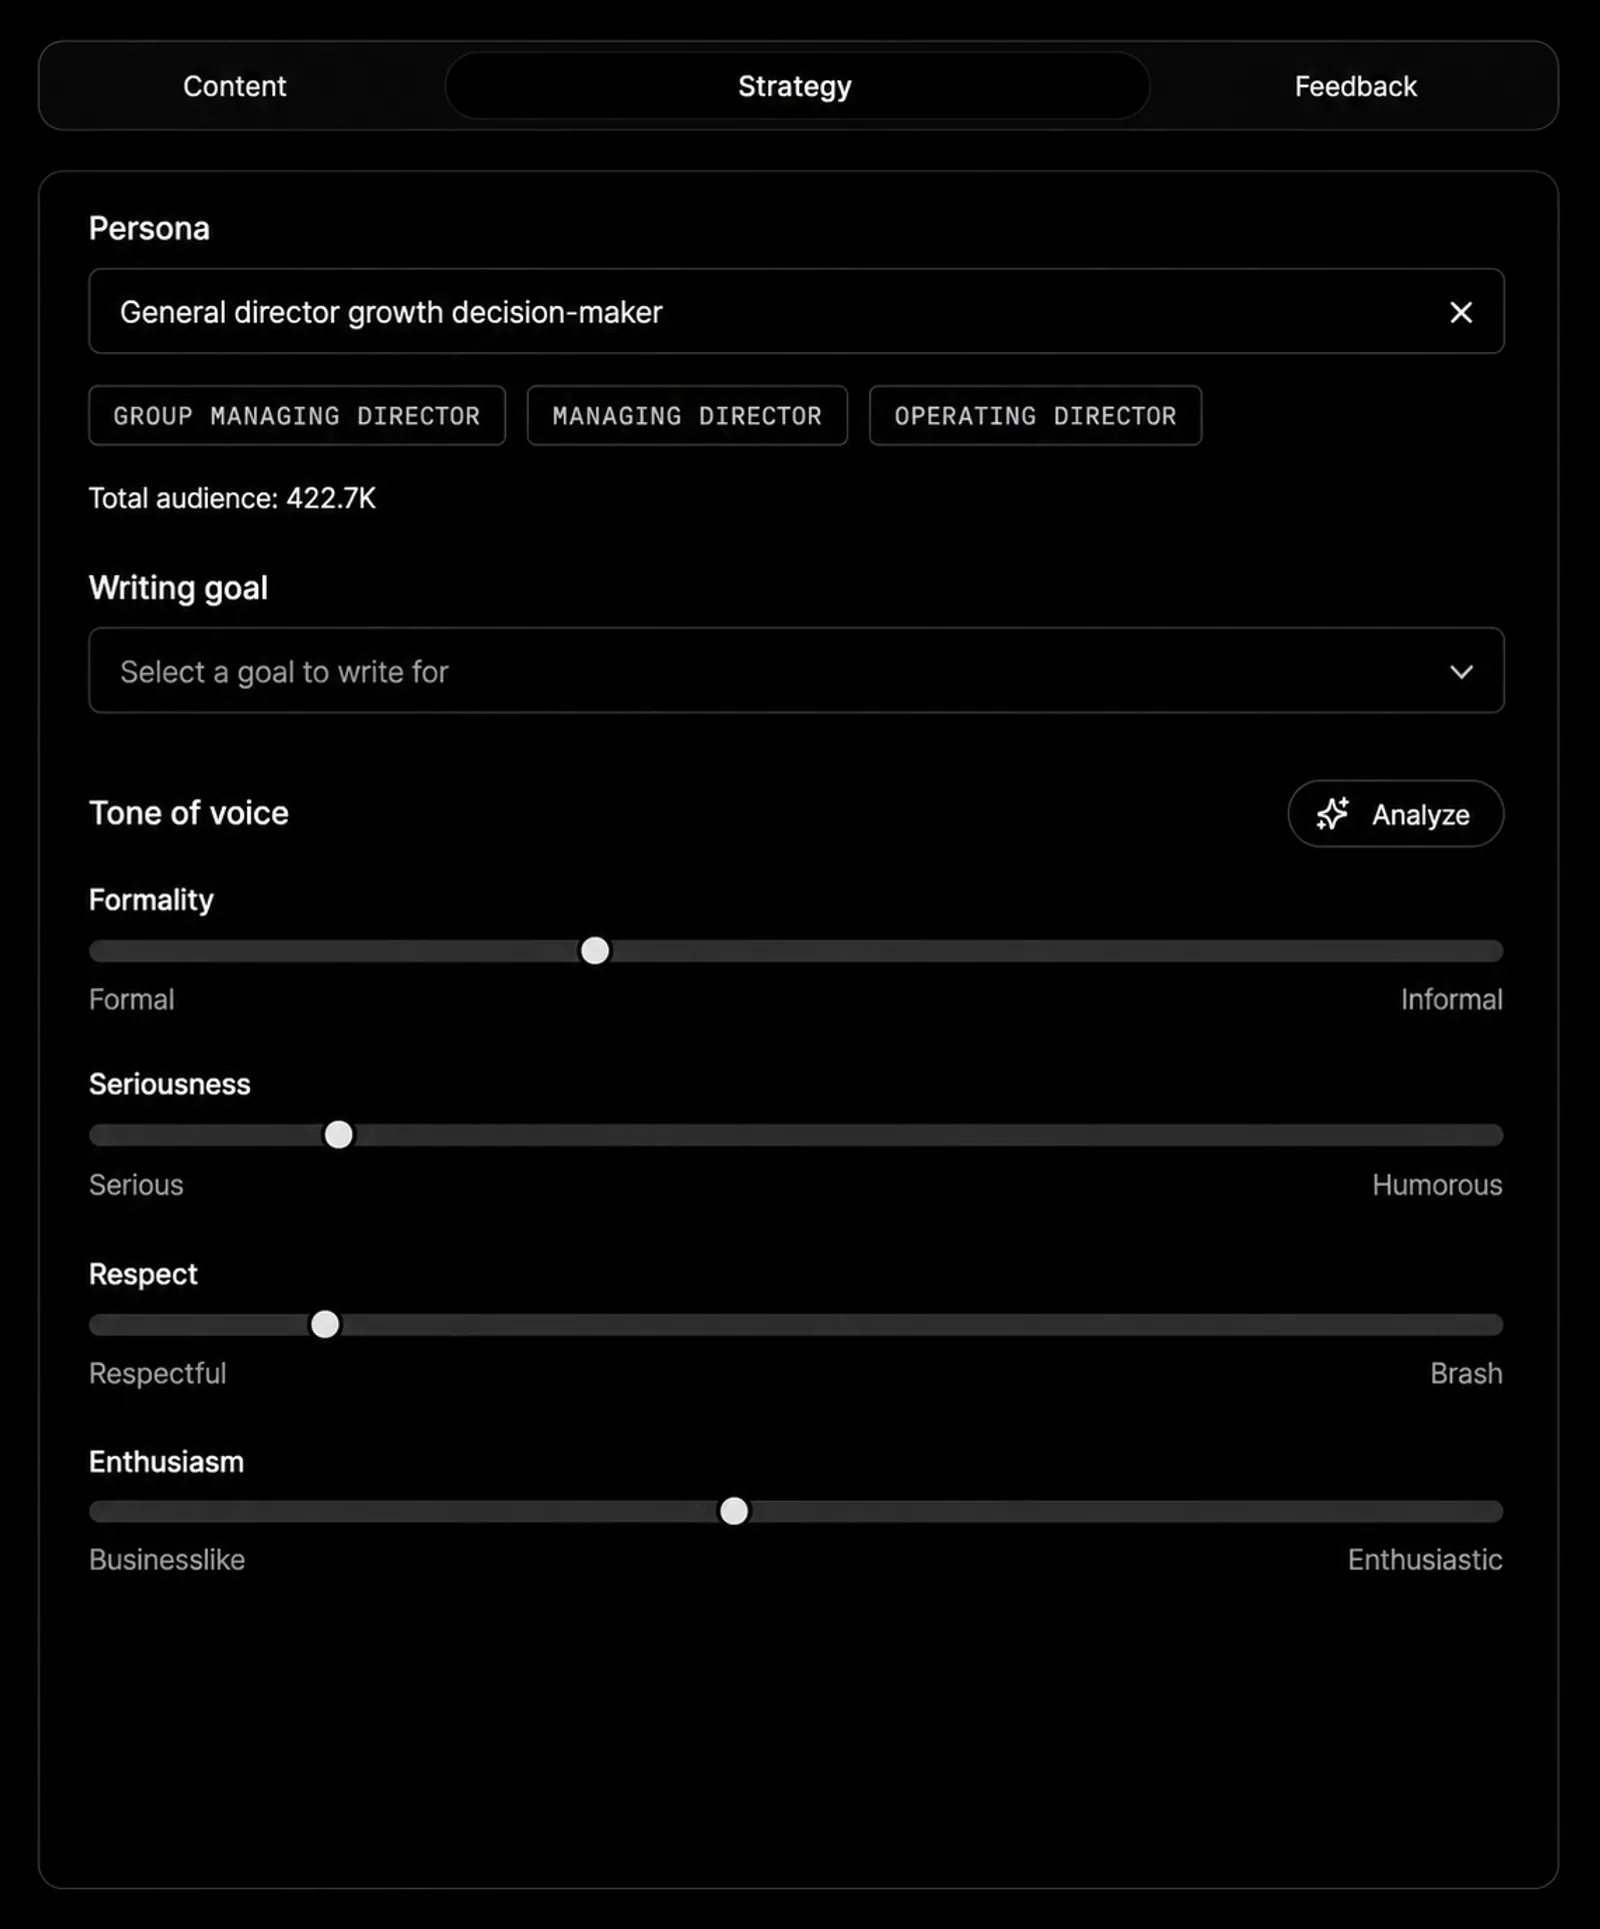Switch to the Content tab

click(234, 86)
